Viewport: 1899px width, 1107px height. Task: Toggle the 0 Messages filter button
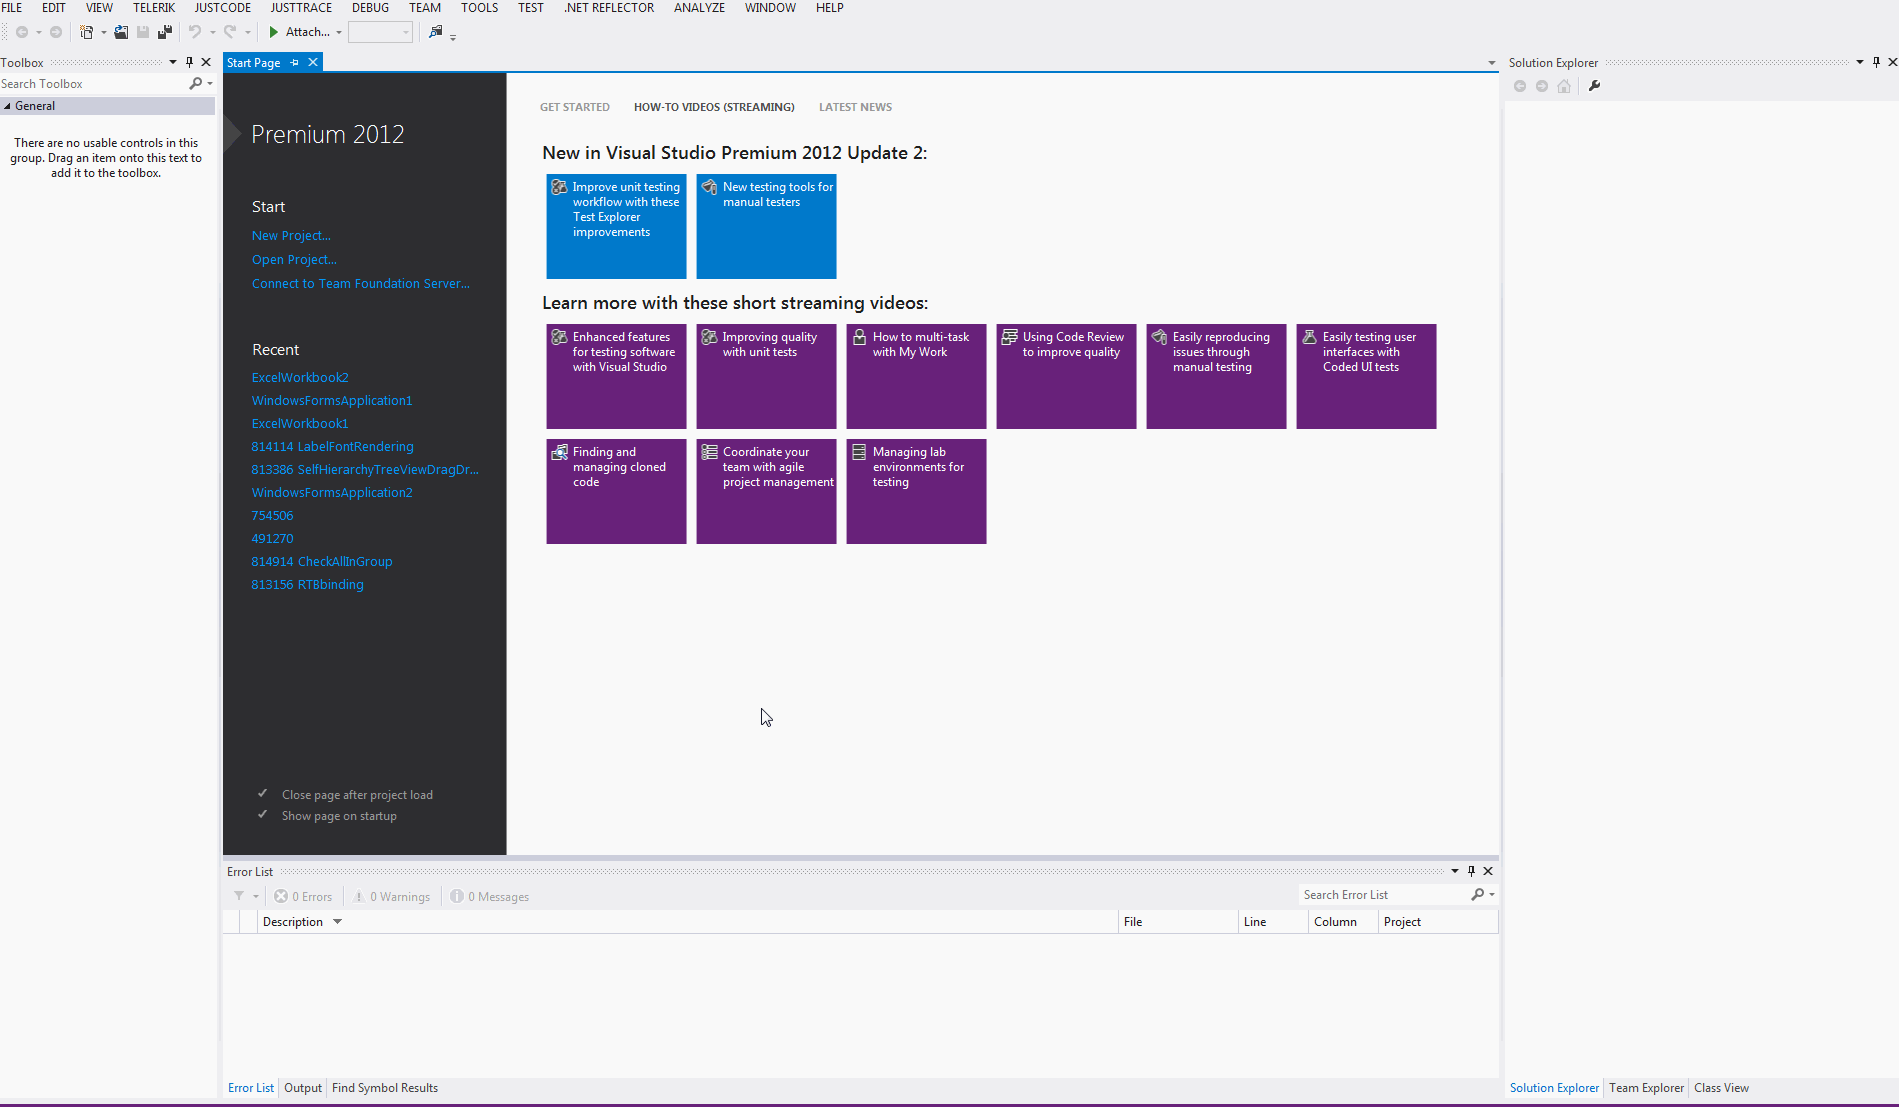[490, 897]
